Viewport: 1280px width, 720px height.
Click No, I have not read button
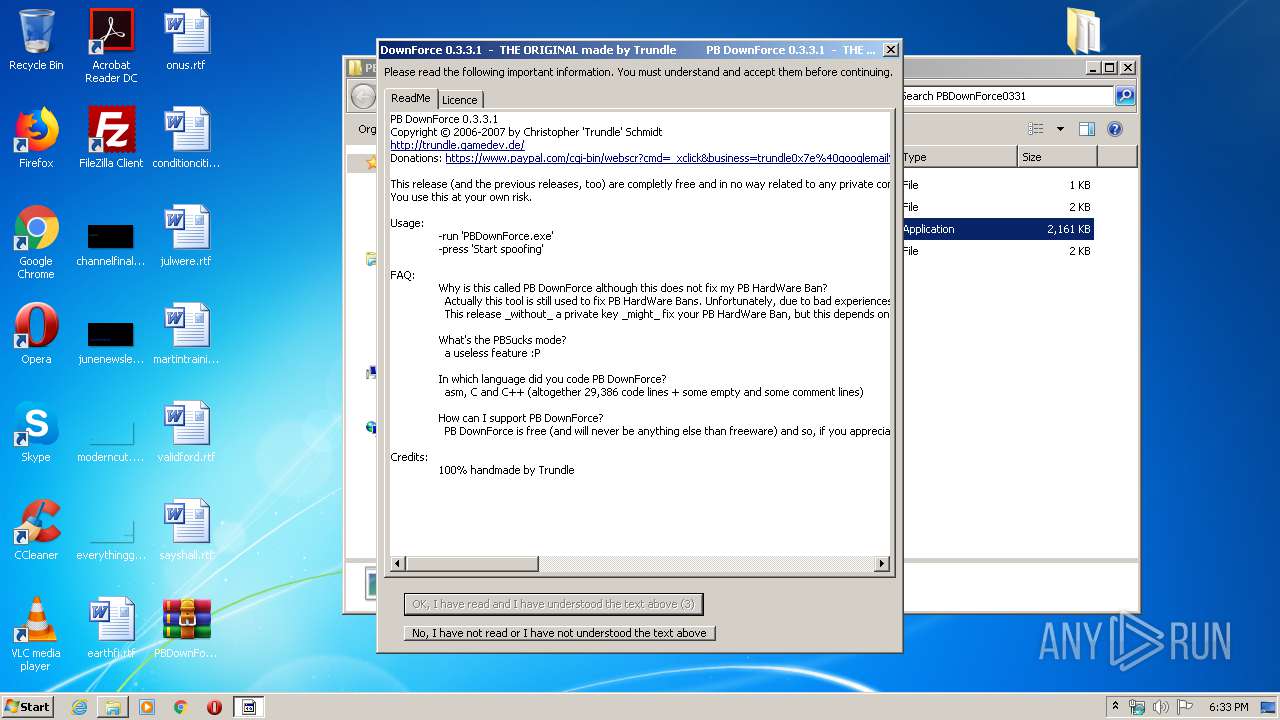point(559,633)
